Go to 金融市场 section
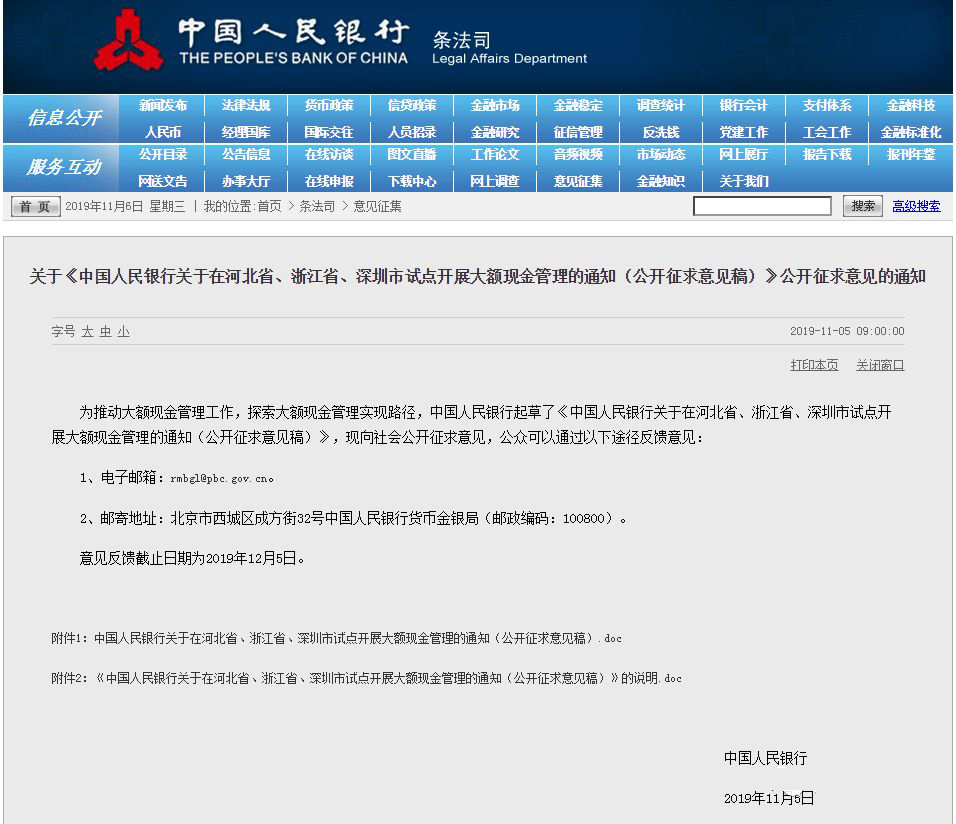 point(494,106)
